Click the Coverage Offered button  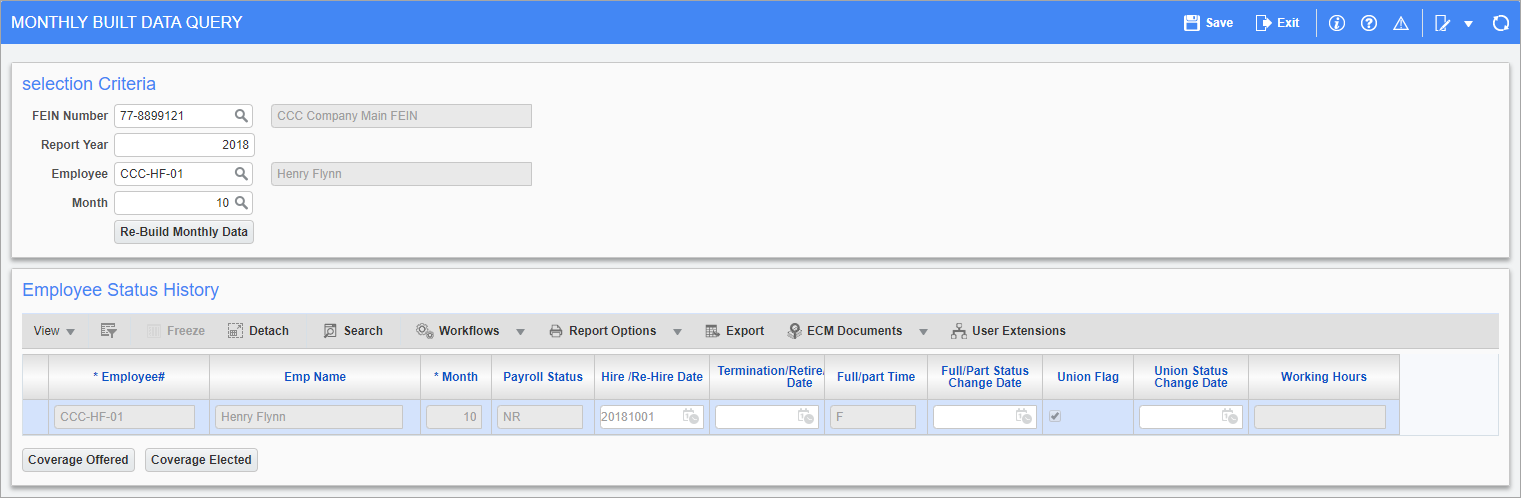tap(78, 460)
